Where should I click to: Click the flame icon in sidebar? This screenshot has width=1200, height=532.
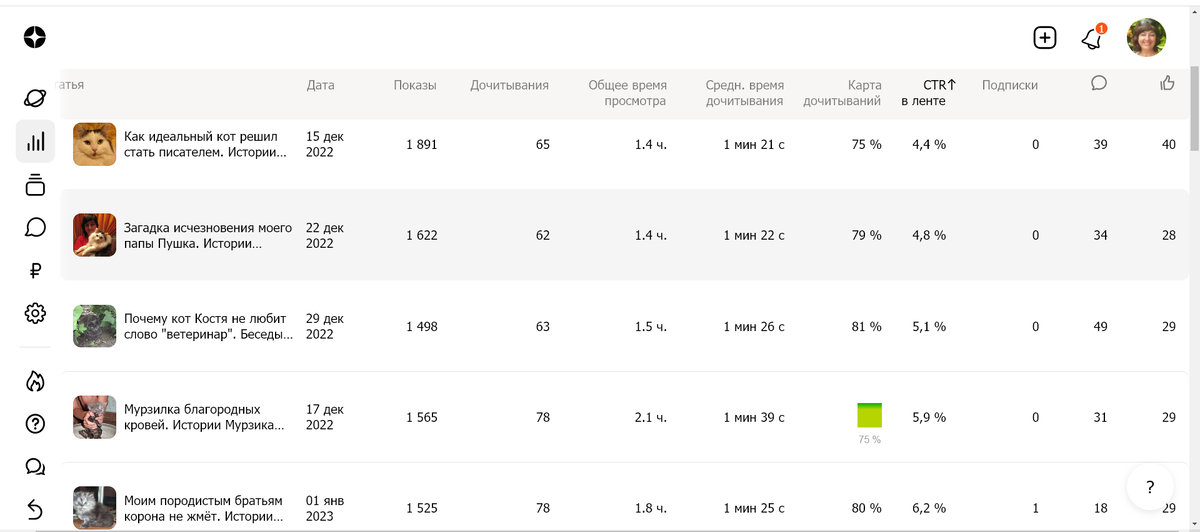click(35, 381)
